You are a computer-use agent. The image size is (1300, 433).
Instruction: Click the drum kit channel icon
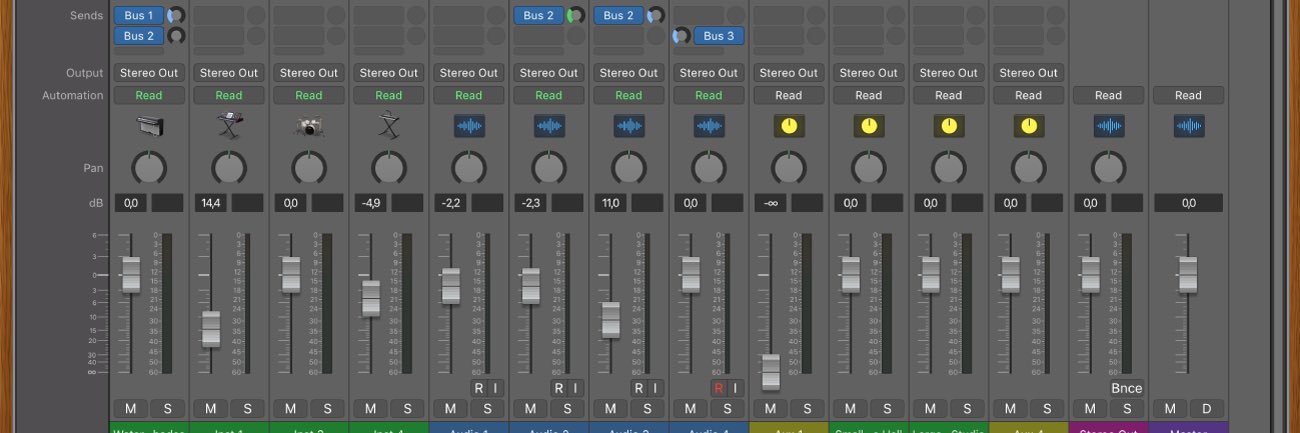pos(308,126)
